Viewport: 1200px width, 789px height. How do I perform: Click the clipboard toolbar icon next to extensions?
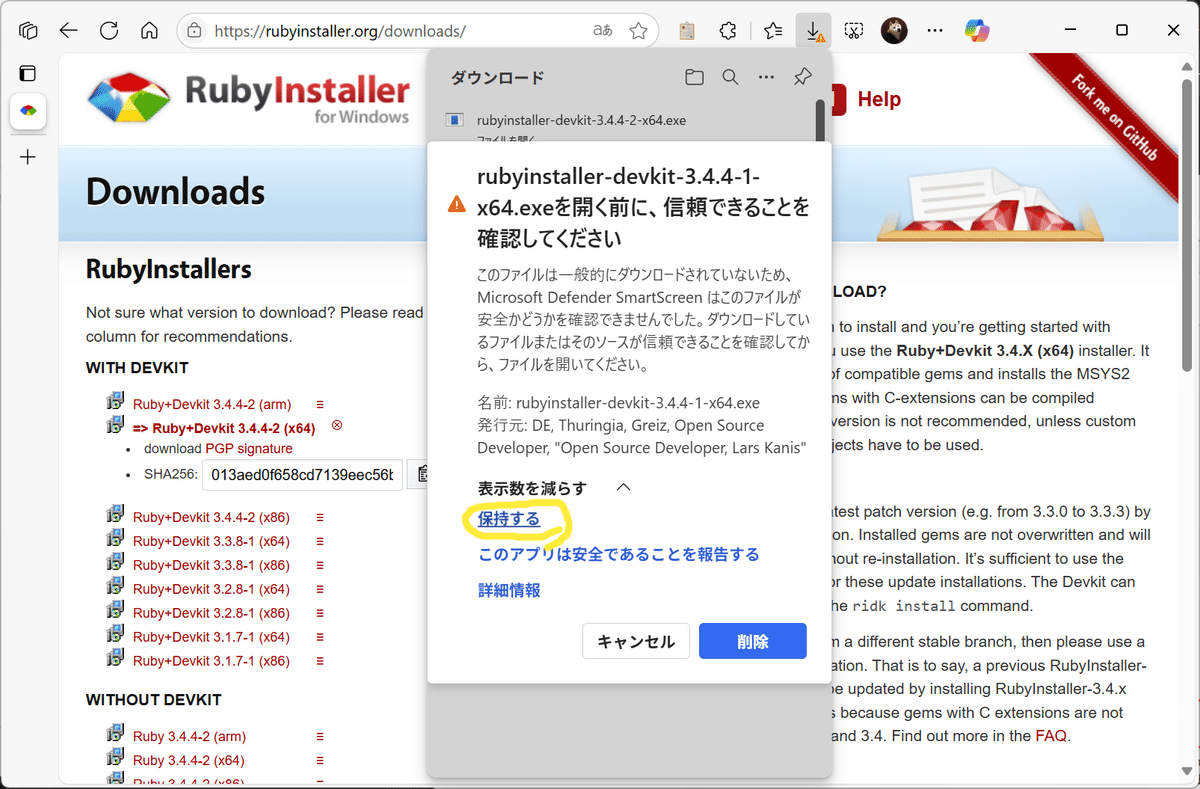(x=686, y=30)
